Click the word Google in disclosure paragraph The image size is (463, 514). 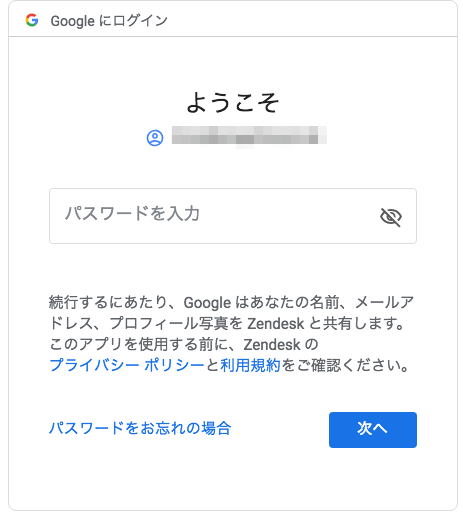pyautogui.click(x=207, y=303)
